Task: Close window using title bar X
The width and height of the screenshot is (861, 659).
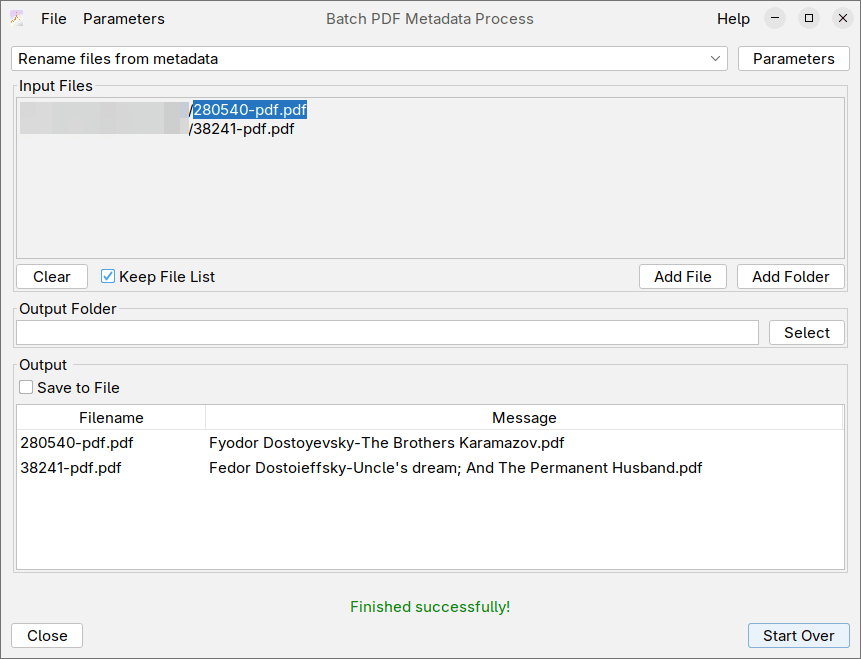Action: 842,18
